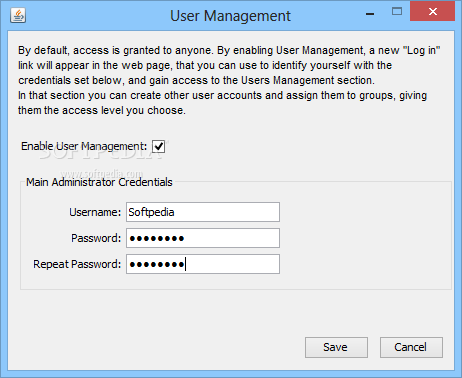Click the 'User Management' window title
The height and width of the screenshot is (378, 462).
[230, 16]
